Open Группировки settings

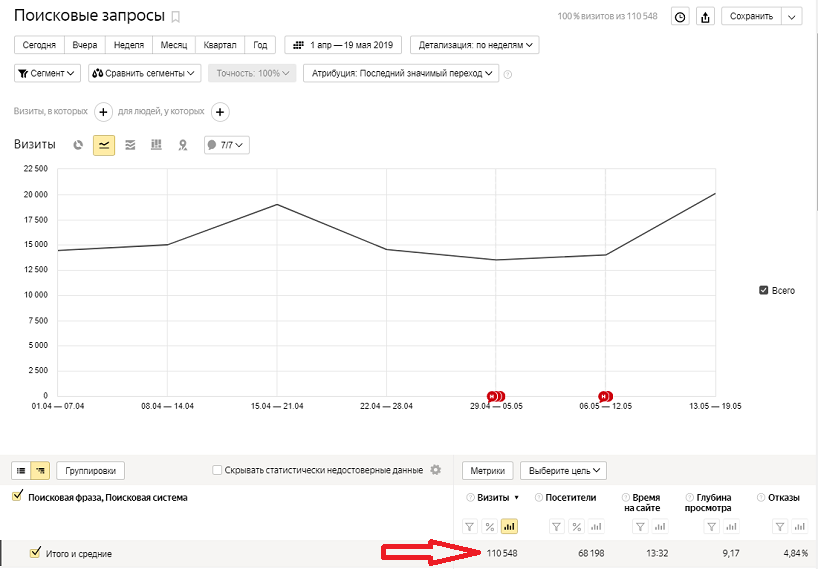[x=90, y=470]
